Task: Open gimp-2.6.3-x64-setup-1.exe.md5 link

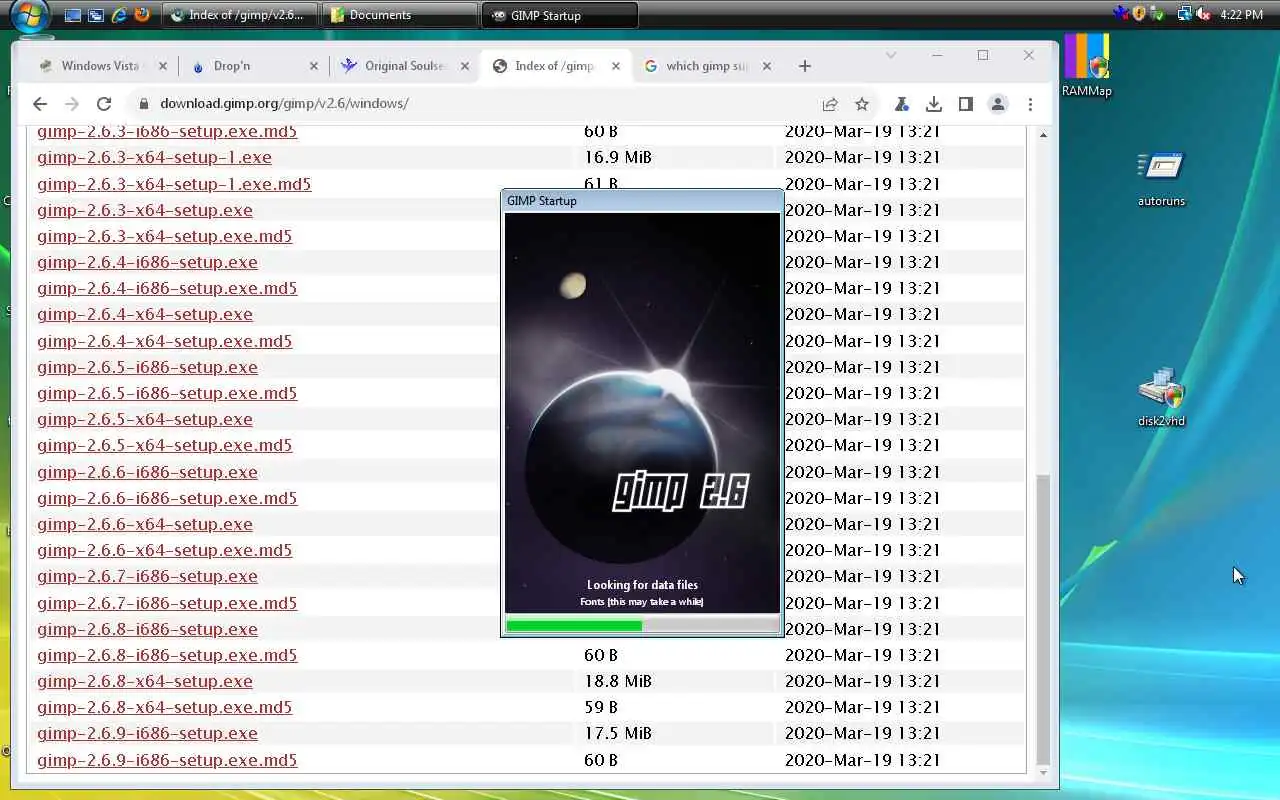Action: point(174,184)
